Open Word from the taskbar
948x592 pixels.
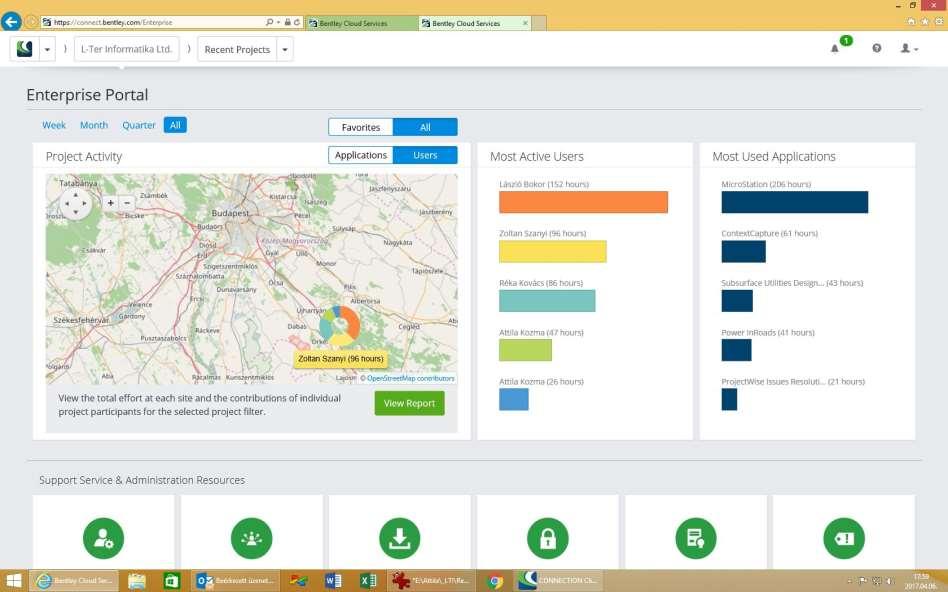pyautogui.click(x=333, y=581)
